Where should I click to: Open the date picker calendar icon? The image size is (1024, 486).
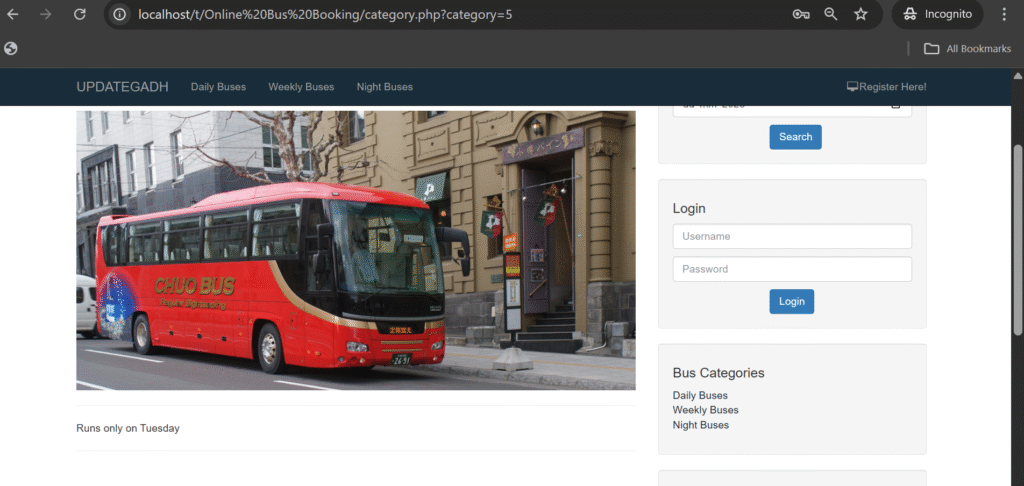tap(896, 107)
